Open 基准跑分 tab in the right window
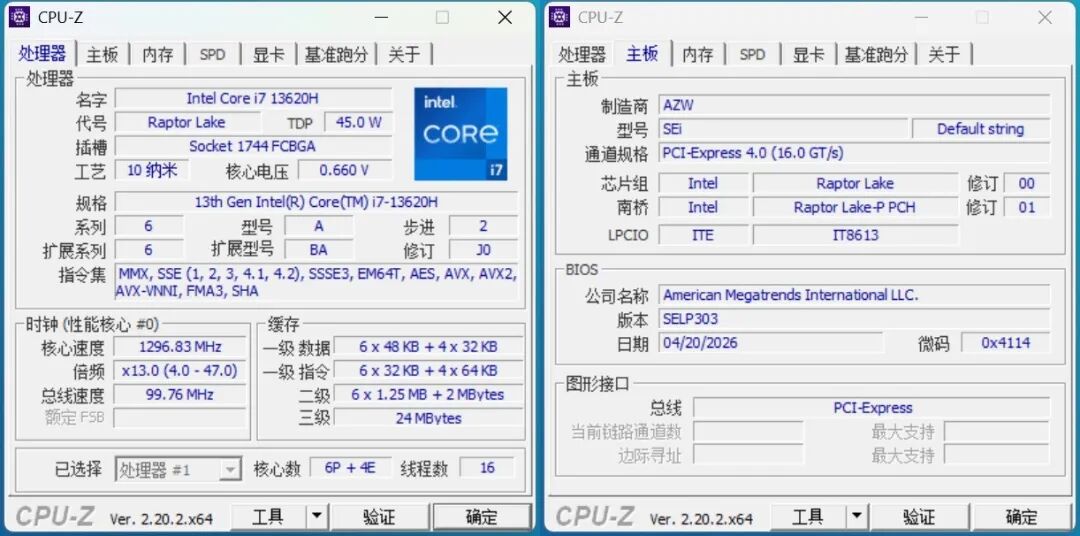The height and width of the screenshot is (536, 1080). tap(876, 54)
